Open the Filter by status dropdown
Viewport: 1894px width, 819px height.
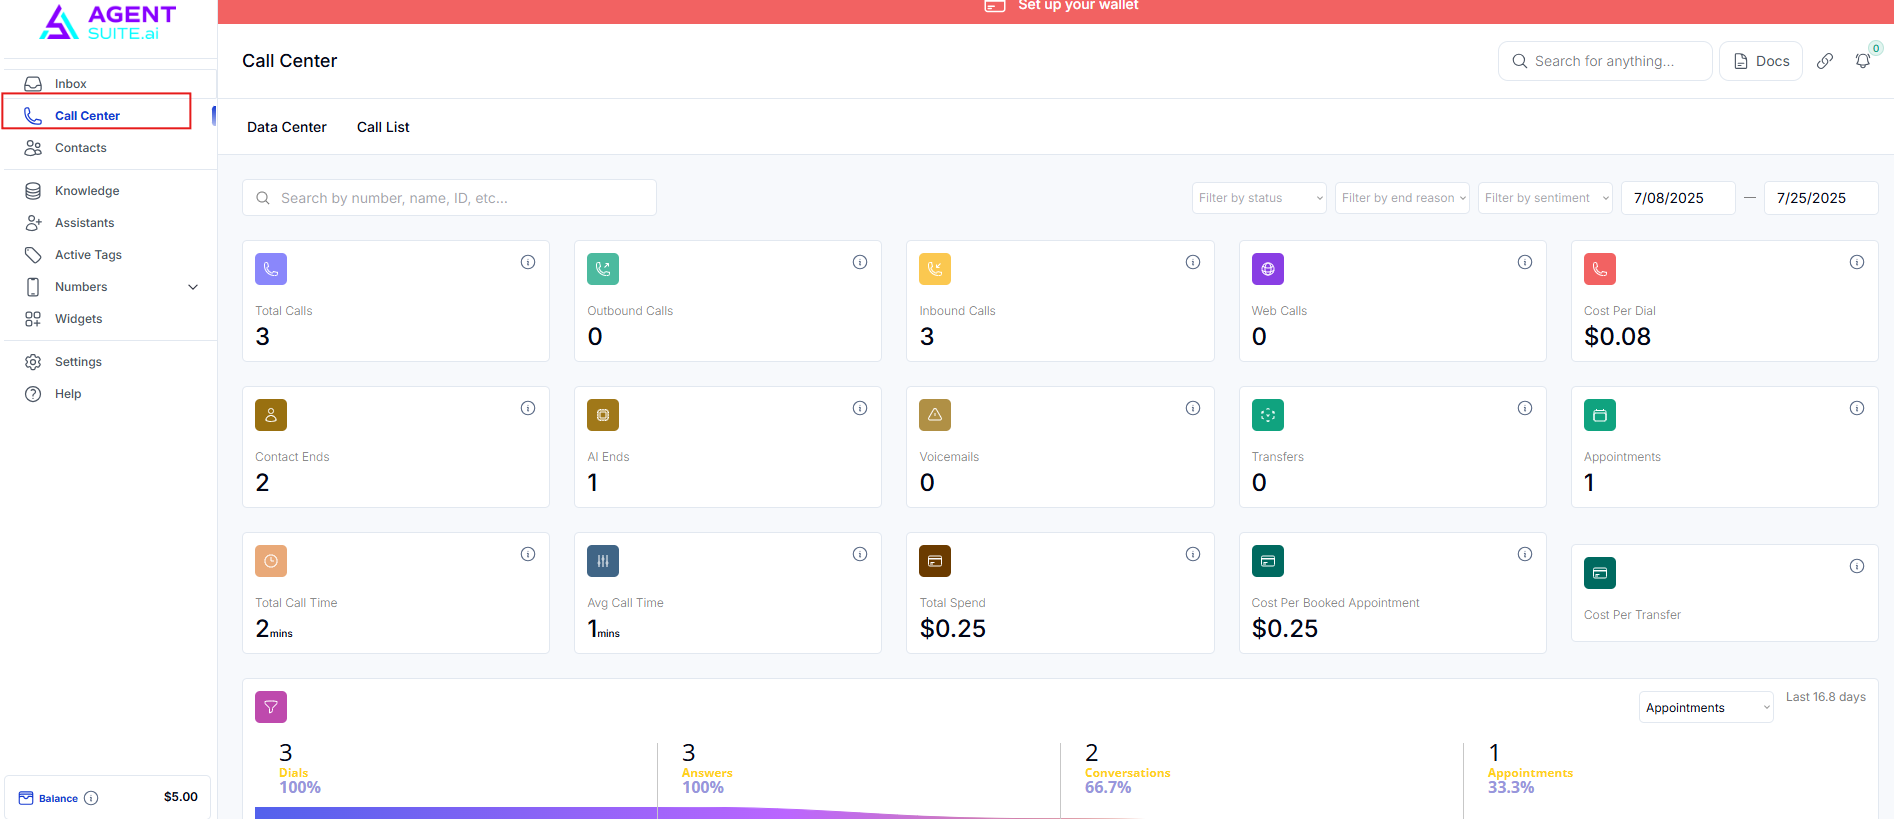[x=1259, y=198]
